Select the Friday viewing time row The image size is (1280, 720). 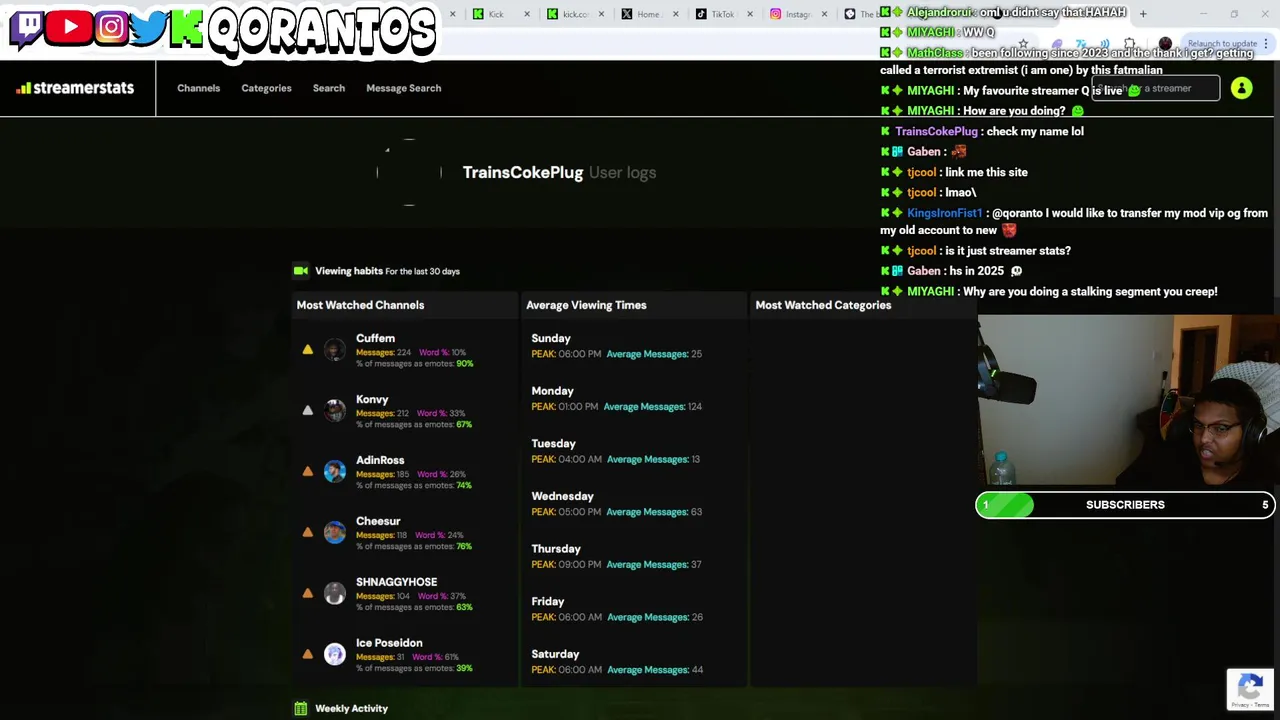click(x=633, y=609)
